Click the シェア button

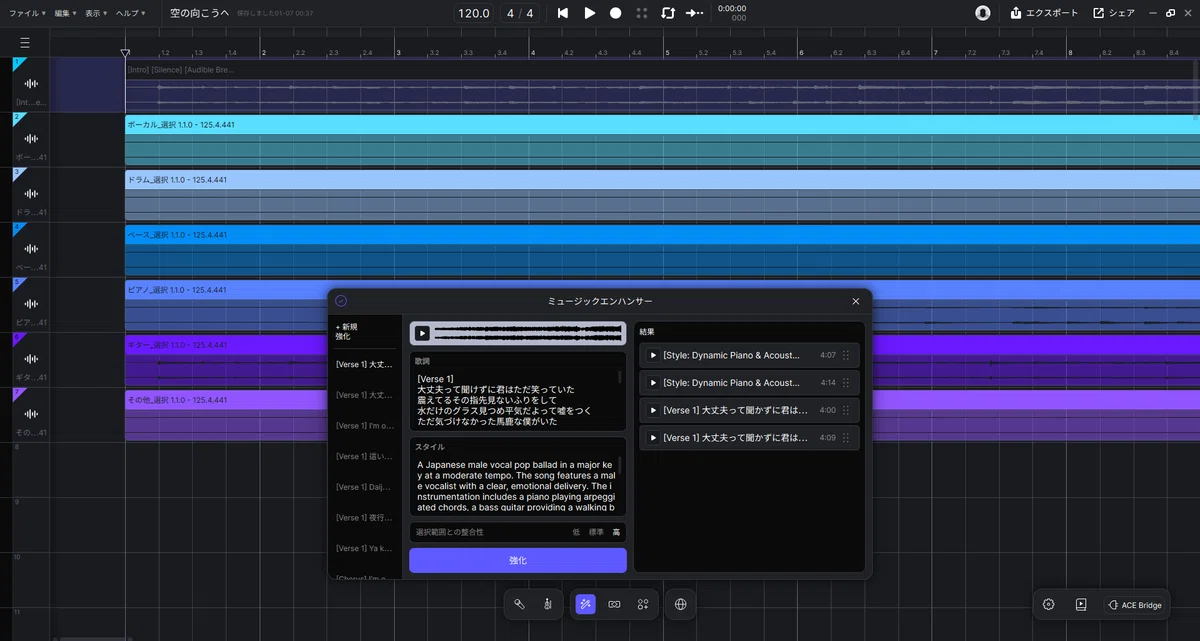(x=1114, y=13)
